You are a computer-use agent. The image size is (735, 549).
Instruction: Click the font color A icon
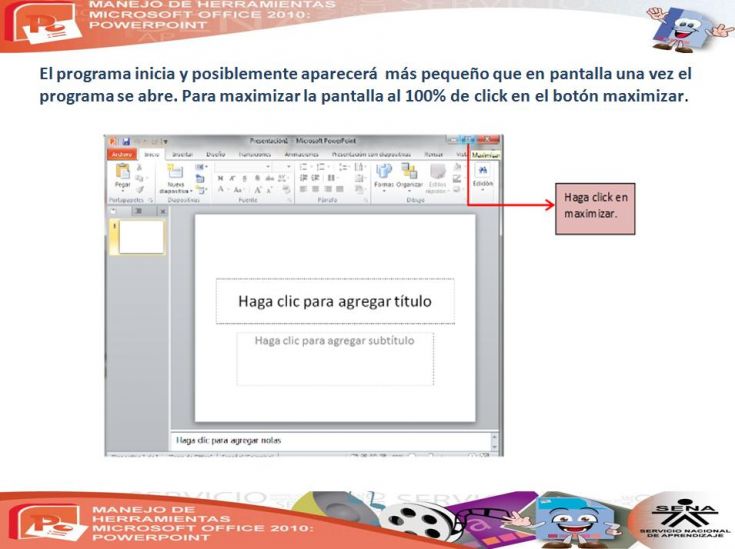click(x=220, y=190)
